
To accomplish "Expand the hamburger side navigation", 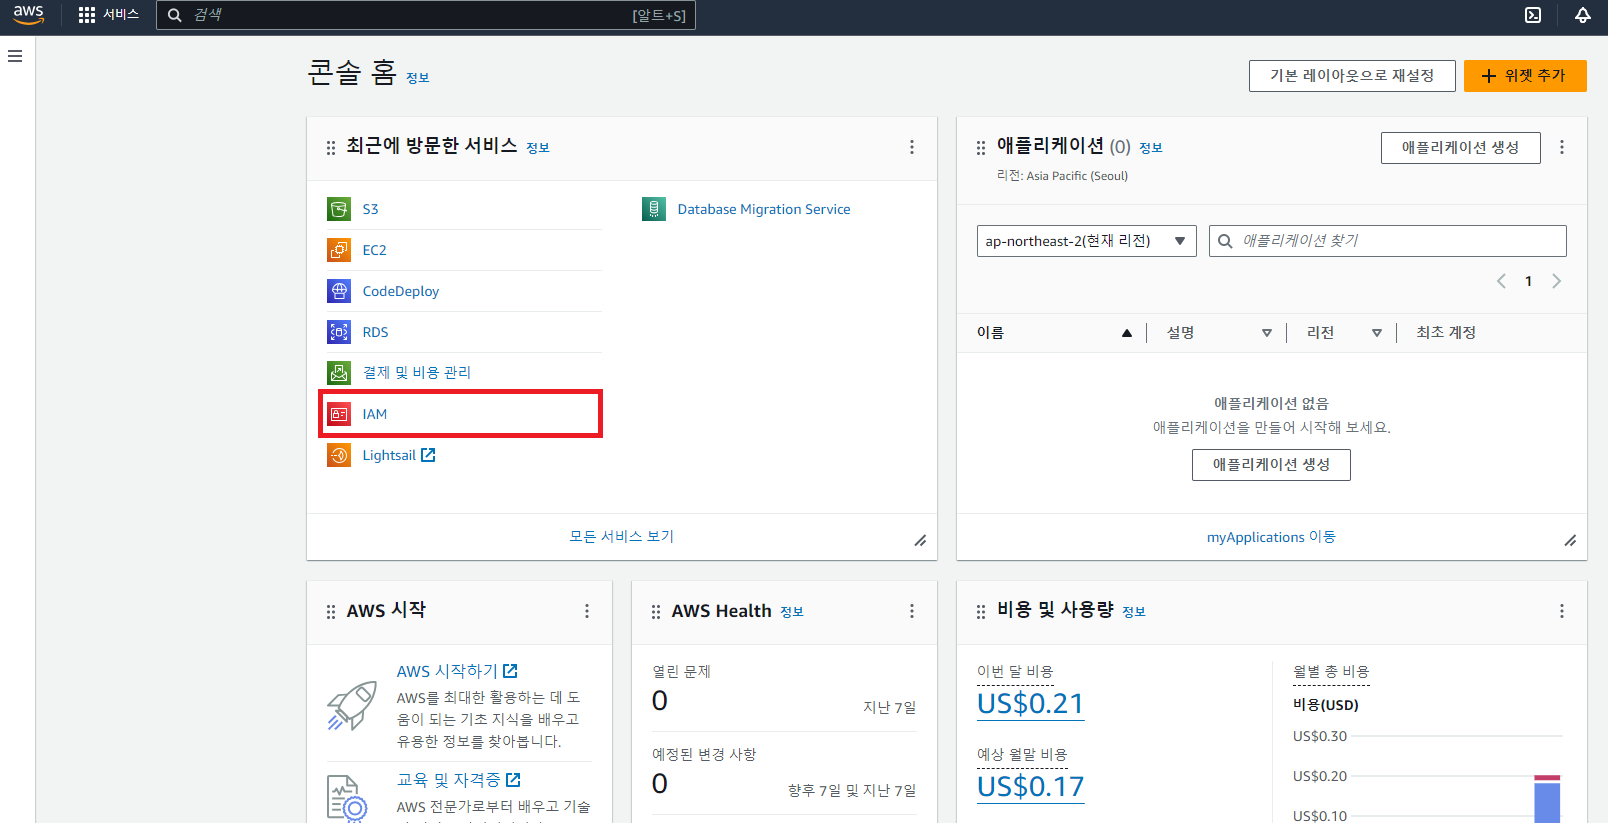I will [15, 56].
